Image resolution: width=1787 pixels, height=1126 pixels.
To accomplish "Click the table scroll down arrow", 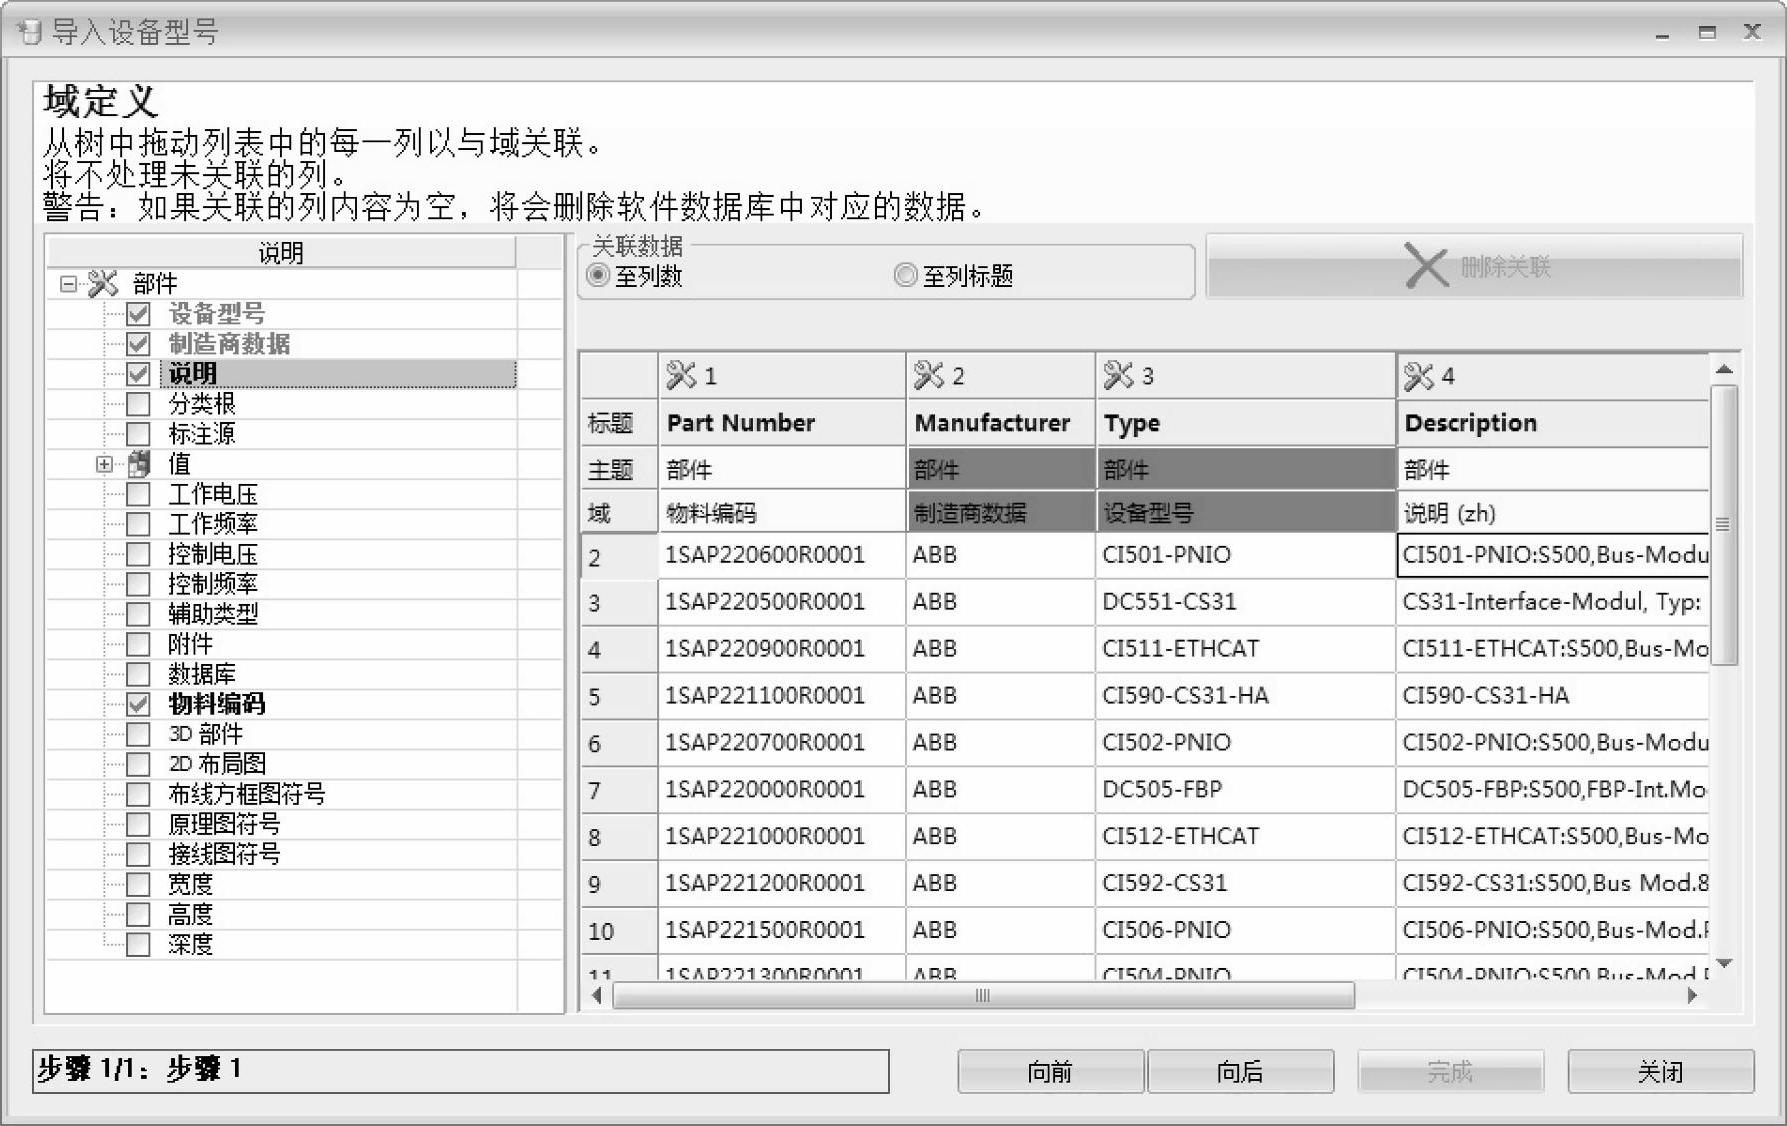I will click(1724, 964).
